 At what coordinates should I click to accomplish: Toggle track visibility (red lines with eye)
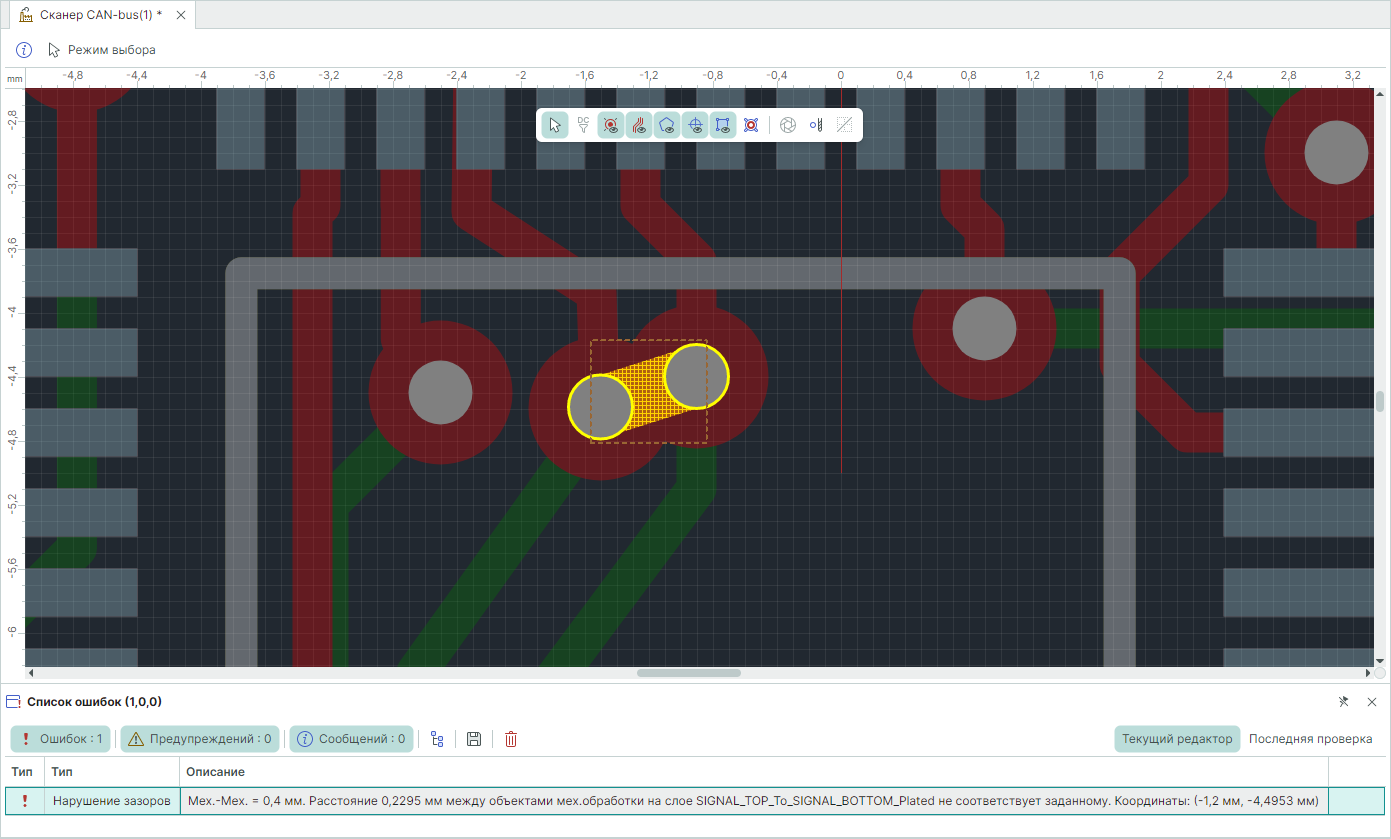coord(639,125)
